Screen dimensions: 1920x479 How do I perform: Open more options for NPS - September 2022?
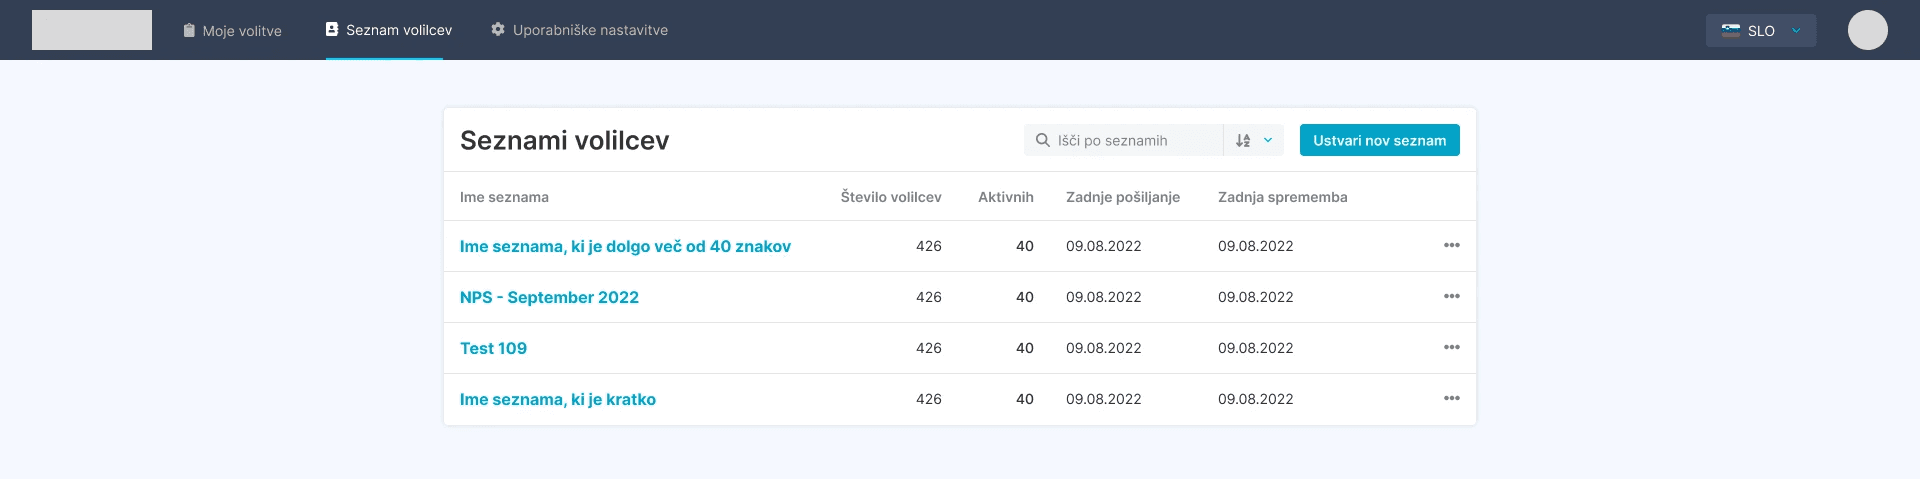1452,296
